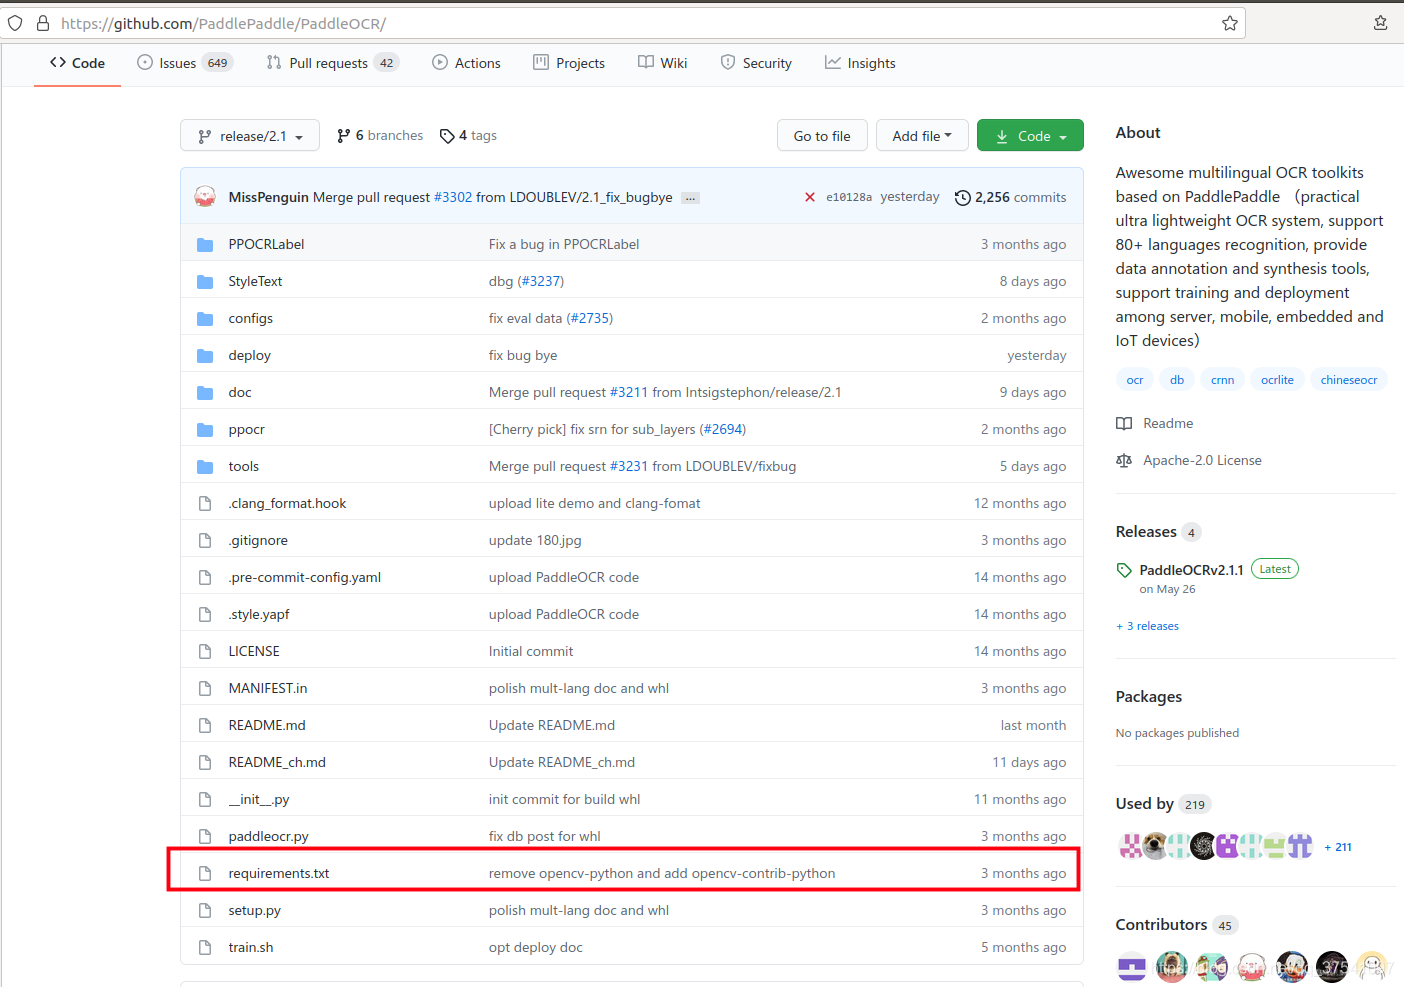Image resolution: width=1404 pixels, height=987 pixels.
Task: Click the first contributor avatar
Action: click(x=1132, y=967)
